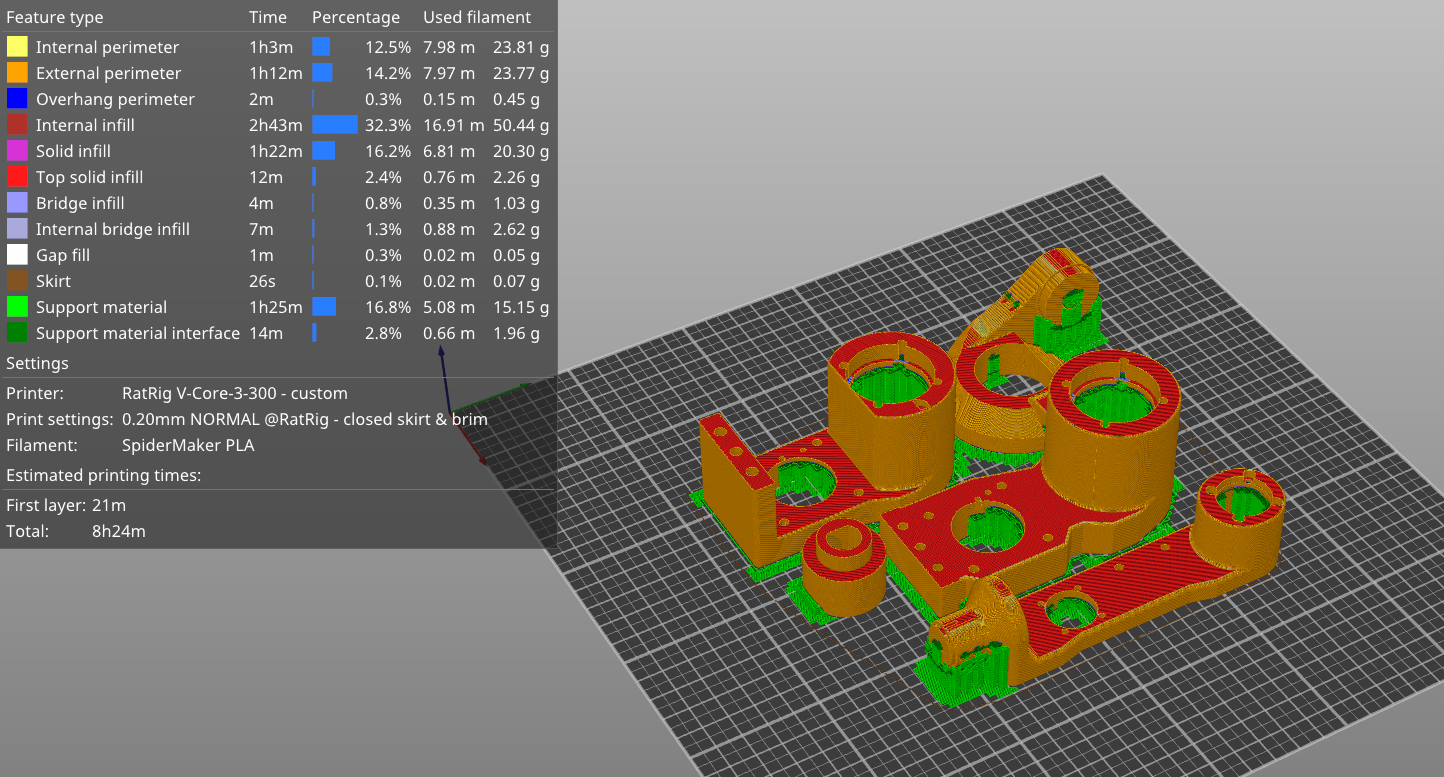Hide Internal bridge infill from preview
1444x777 pixels.
tap(112, 229)
